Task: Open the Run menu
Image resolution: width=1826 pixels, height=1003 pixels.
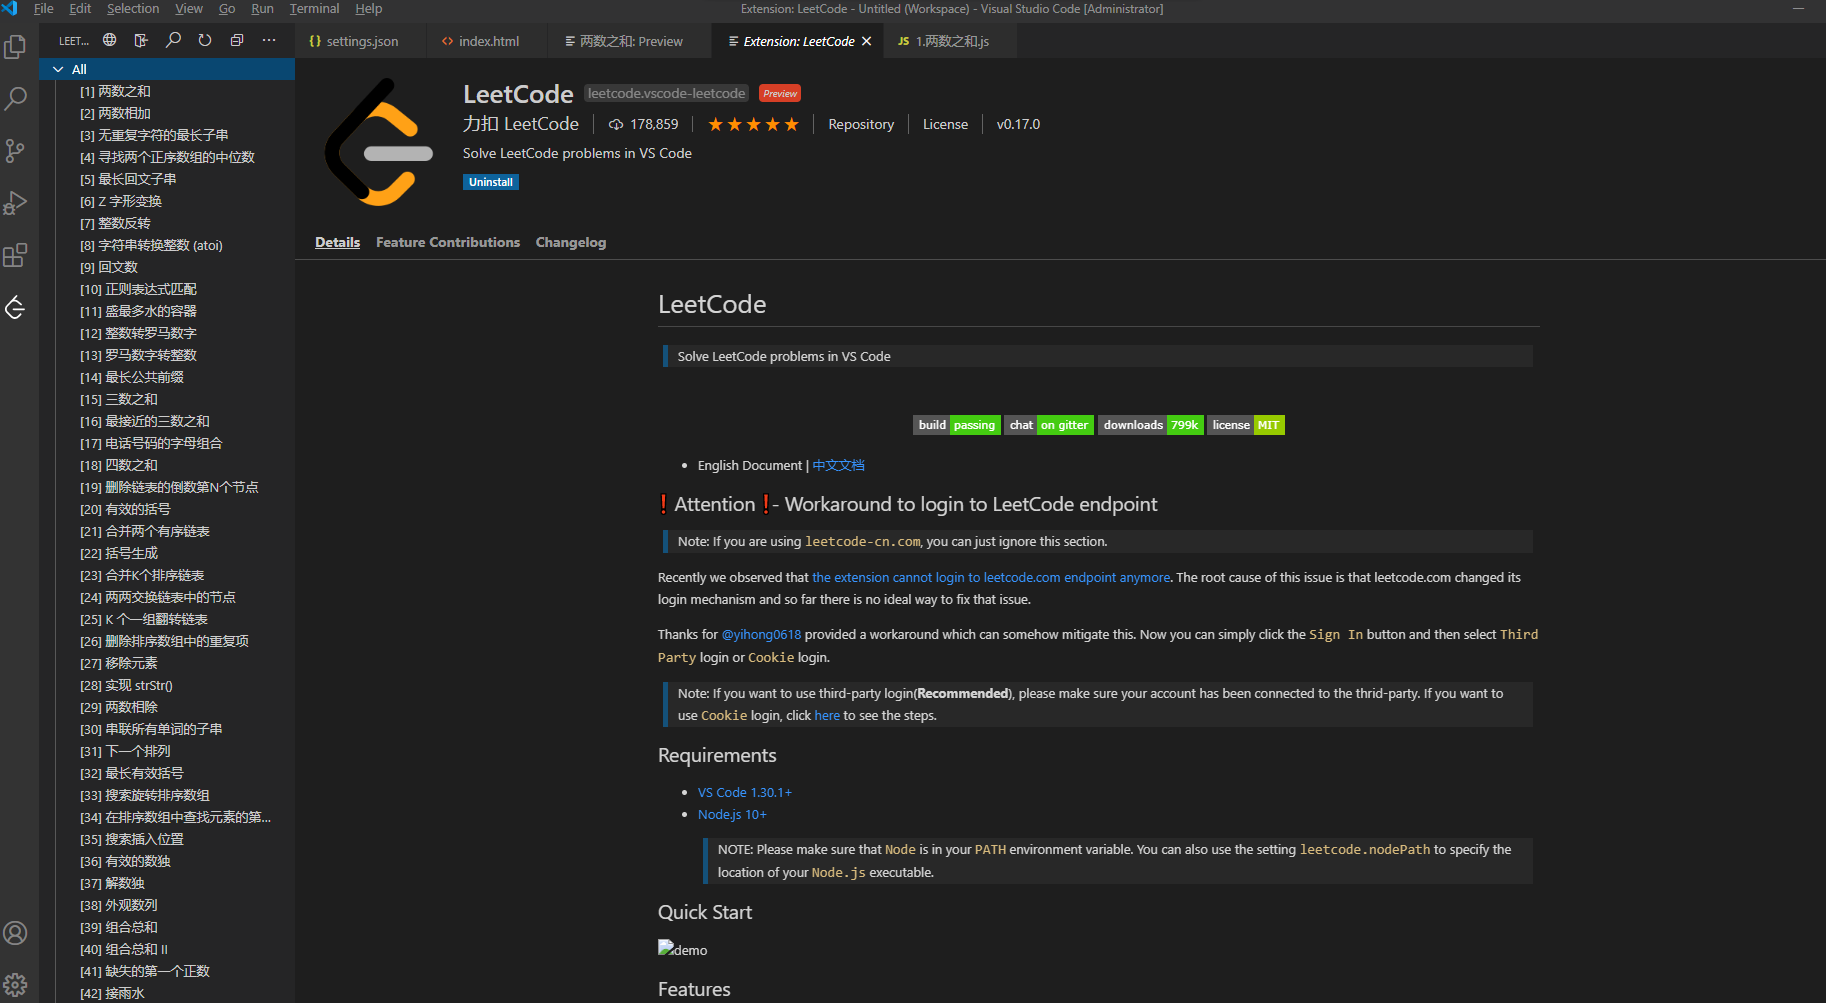Action: pos(262,8)
